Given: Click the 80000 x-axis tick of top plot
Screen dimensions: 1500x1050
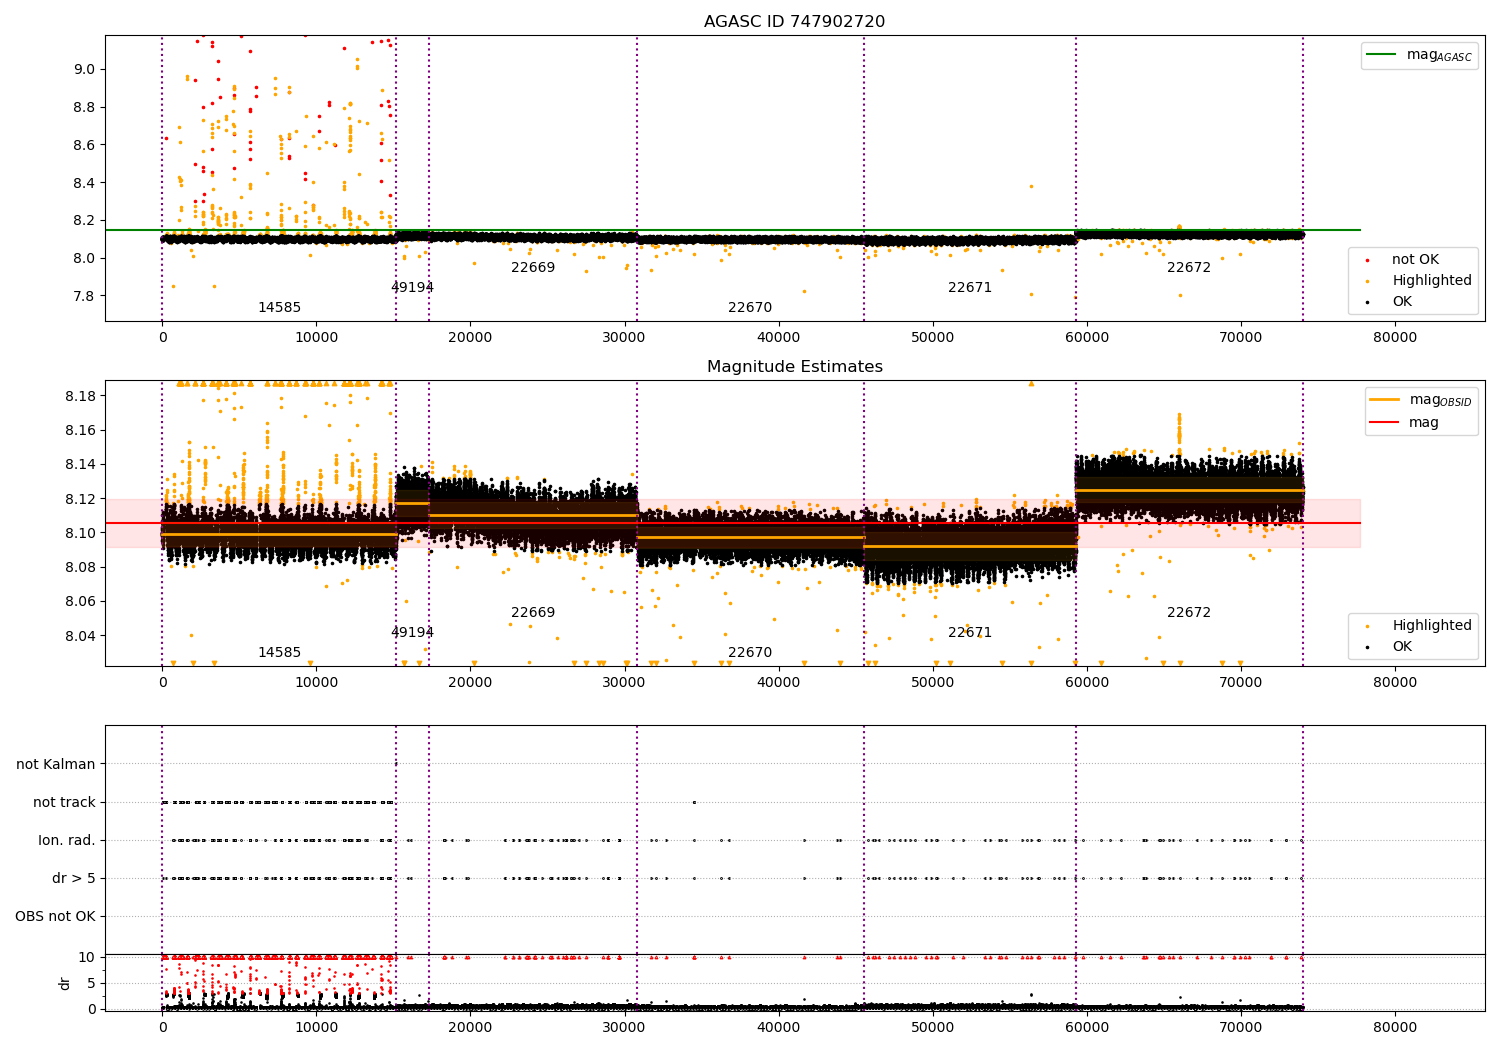Looking at the screenshot, I should [x=1395, y=338].
